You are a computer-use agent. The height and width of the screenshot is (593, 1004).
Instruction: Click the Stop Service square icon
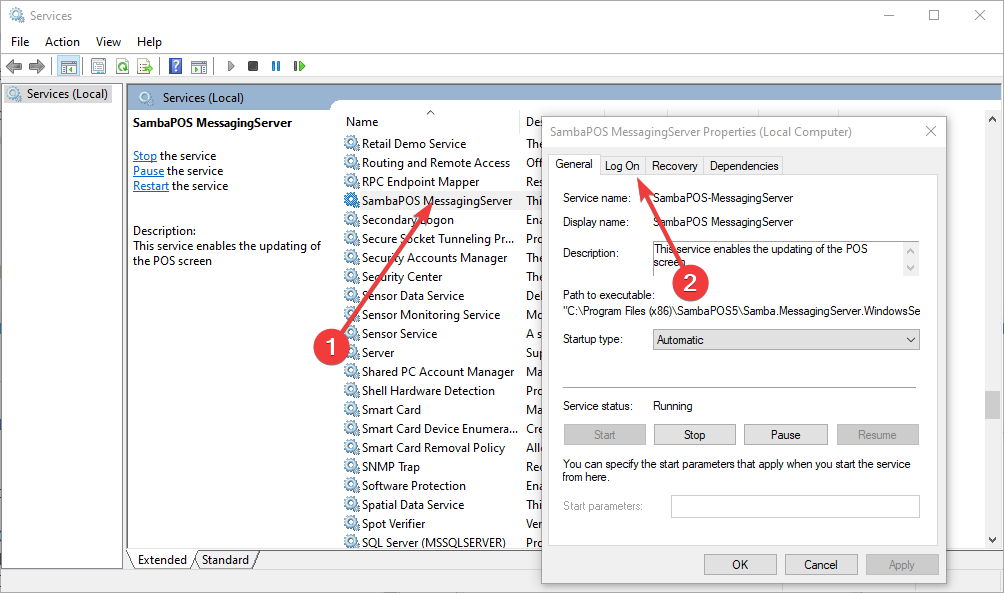pos(253,66)
